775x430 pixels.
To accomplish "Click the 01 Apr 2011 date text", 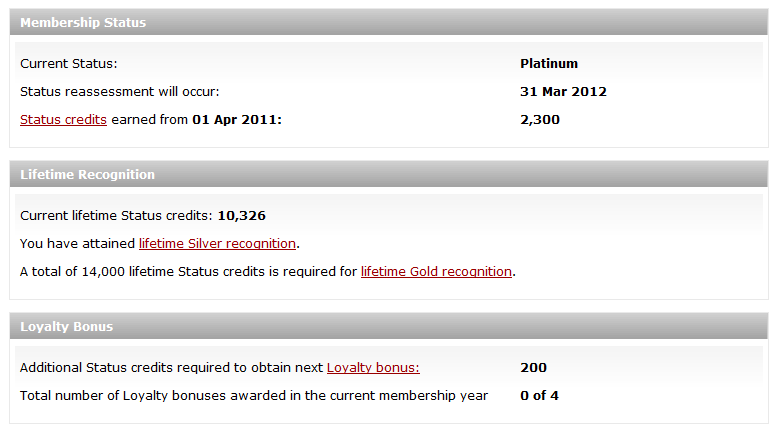I will click(x=235, y=120).
